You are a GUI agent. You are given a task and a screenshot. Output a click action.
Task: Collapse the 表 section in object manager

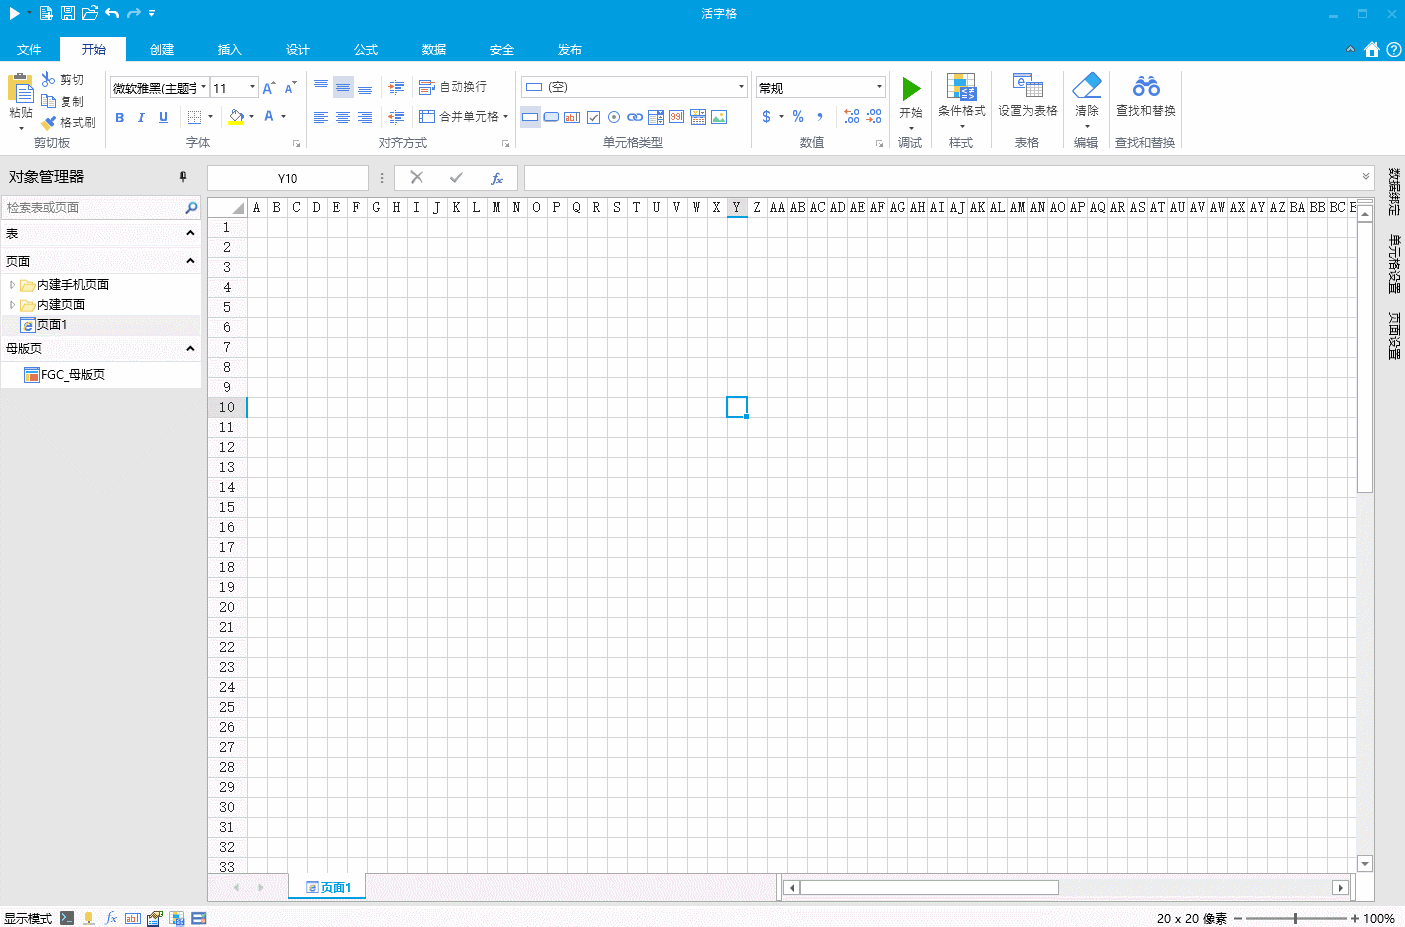190,233
